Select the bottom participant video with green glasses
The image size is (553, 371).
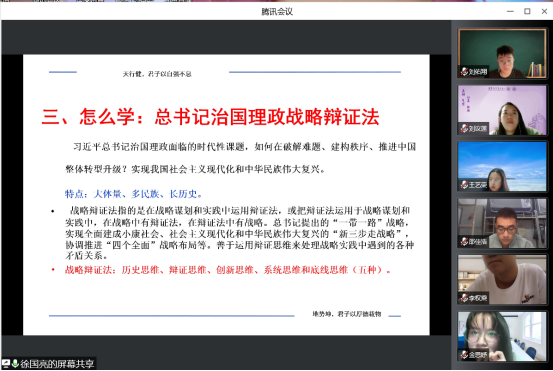pos(502,336)
